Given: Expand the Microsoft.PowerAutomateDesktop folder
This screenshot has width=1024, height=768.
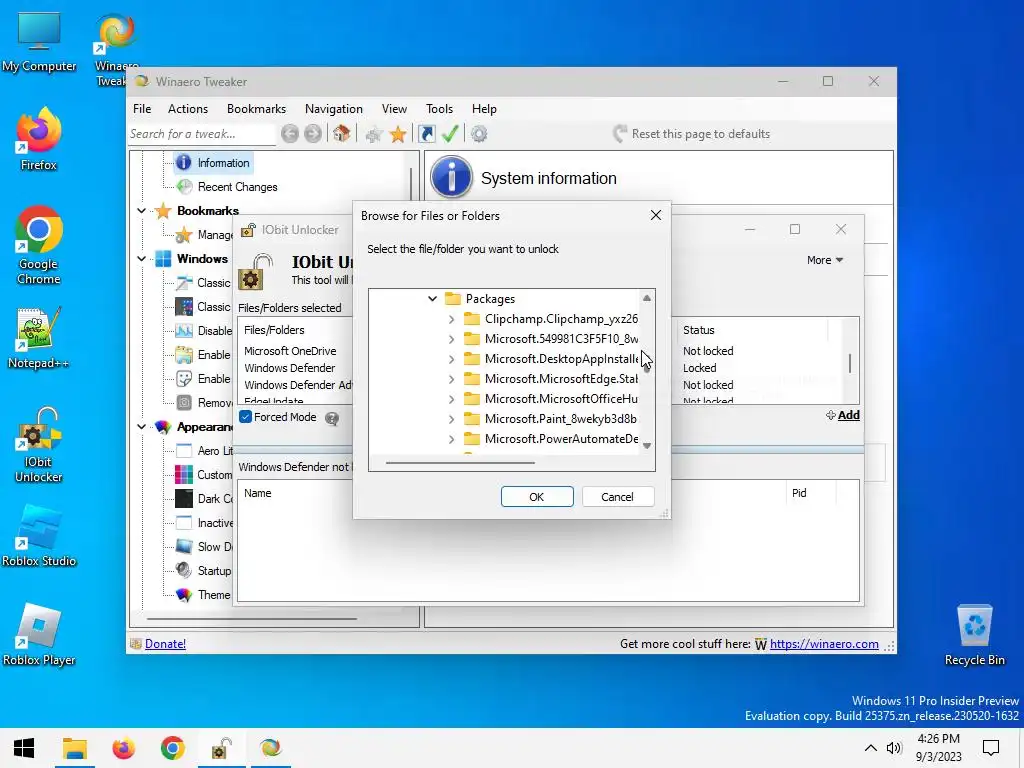Looking at the screenshot, I should [451, 439].
